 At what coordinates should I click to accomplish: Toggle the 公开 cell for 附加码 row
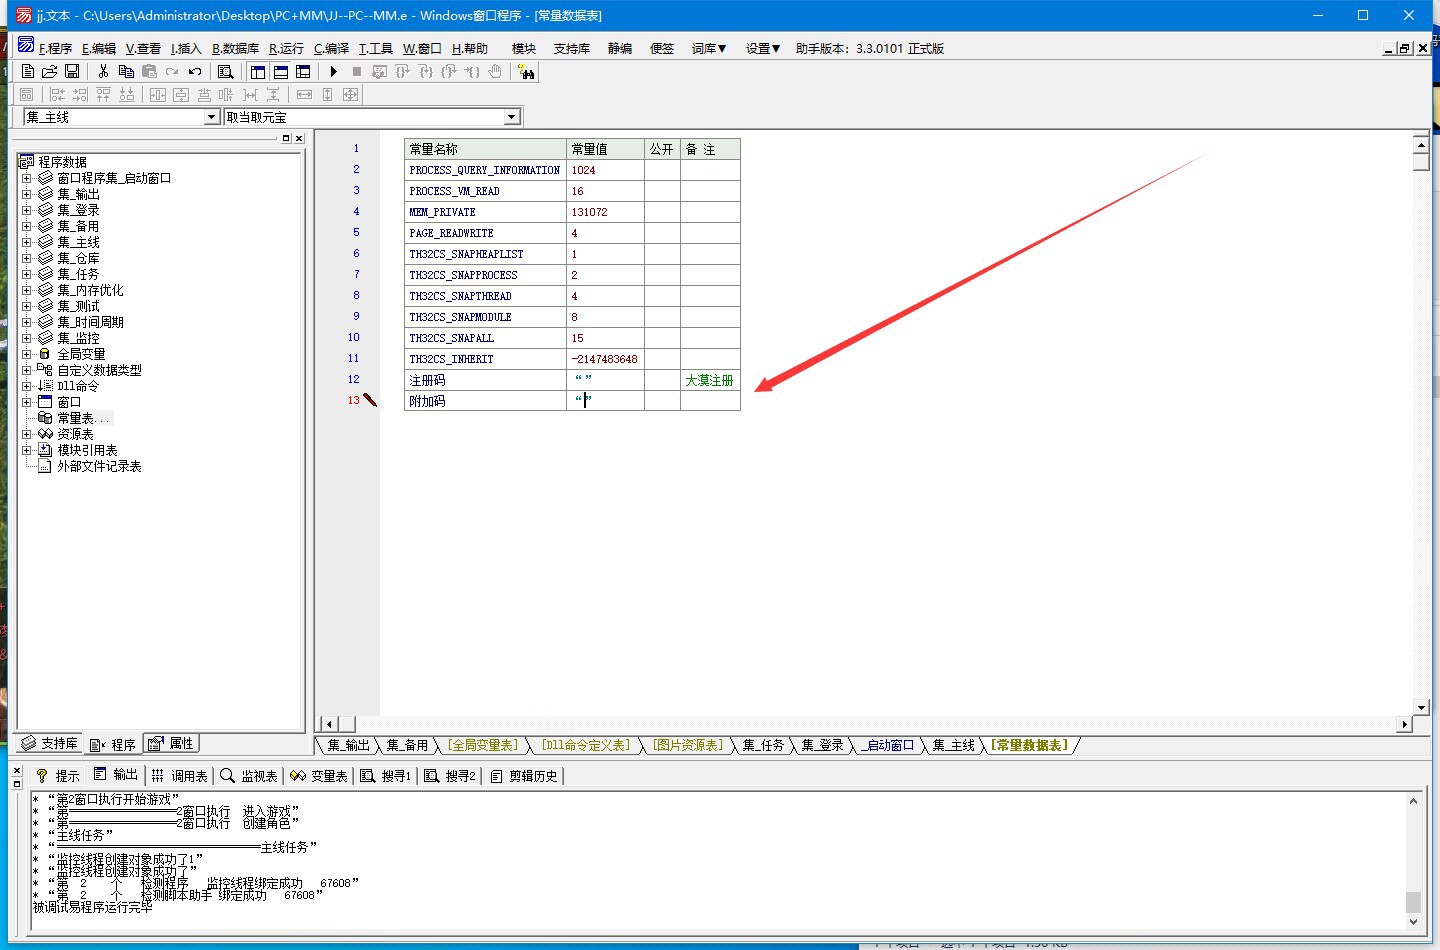tap(662, 401)
